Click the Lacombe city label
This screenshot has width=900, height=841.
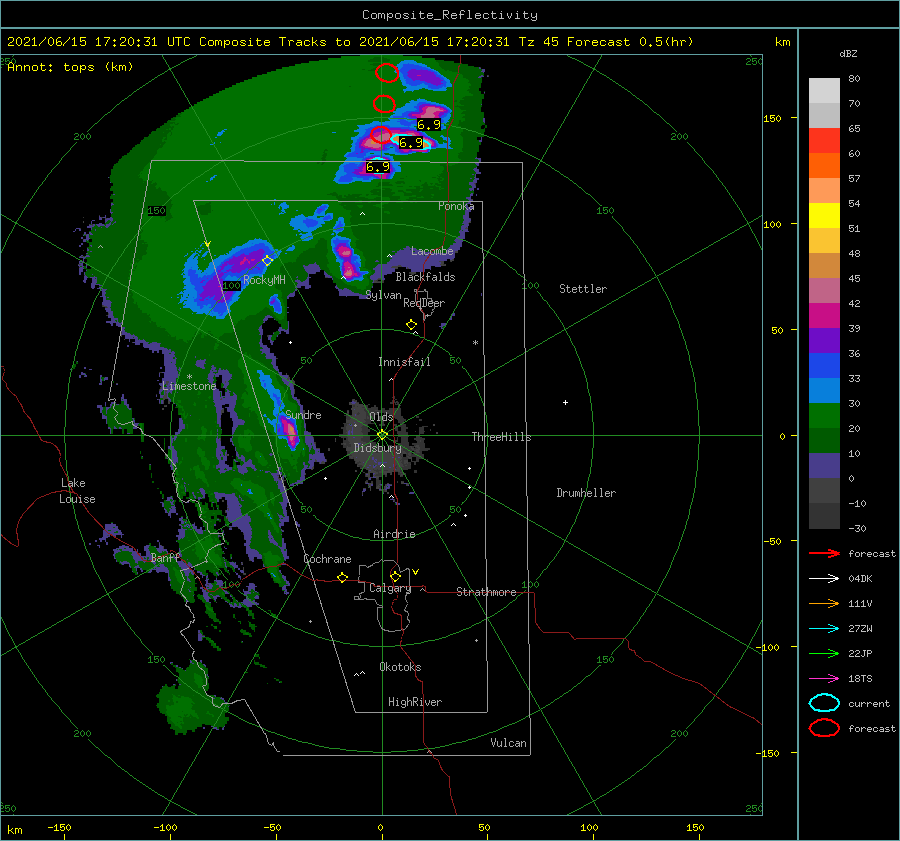(x=432, y=251)
